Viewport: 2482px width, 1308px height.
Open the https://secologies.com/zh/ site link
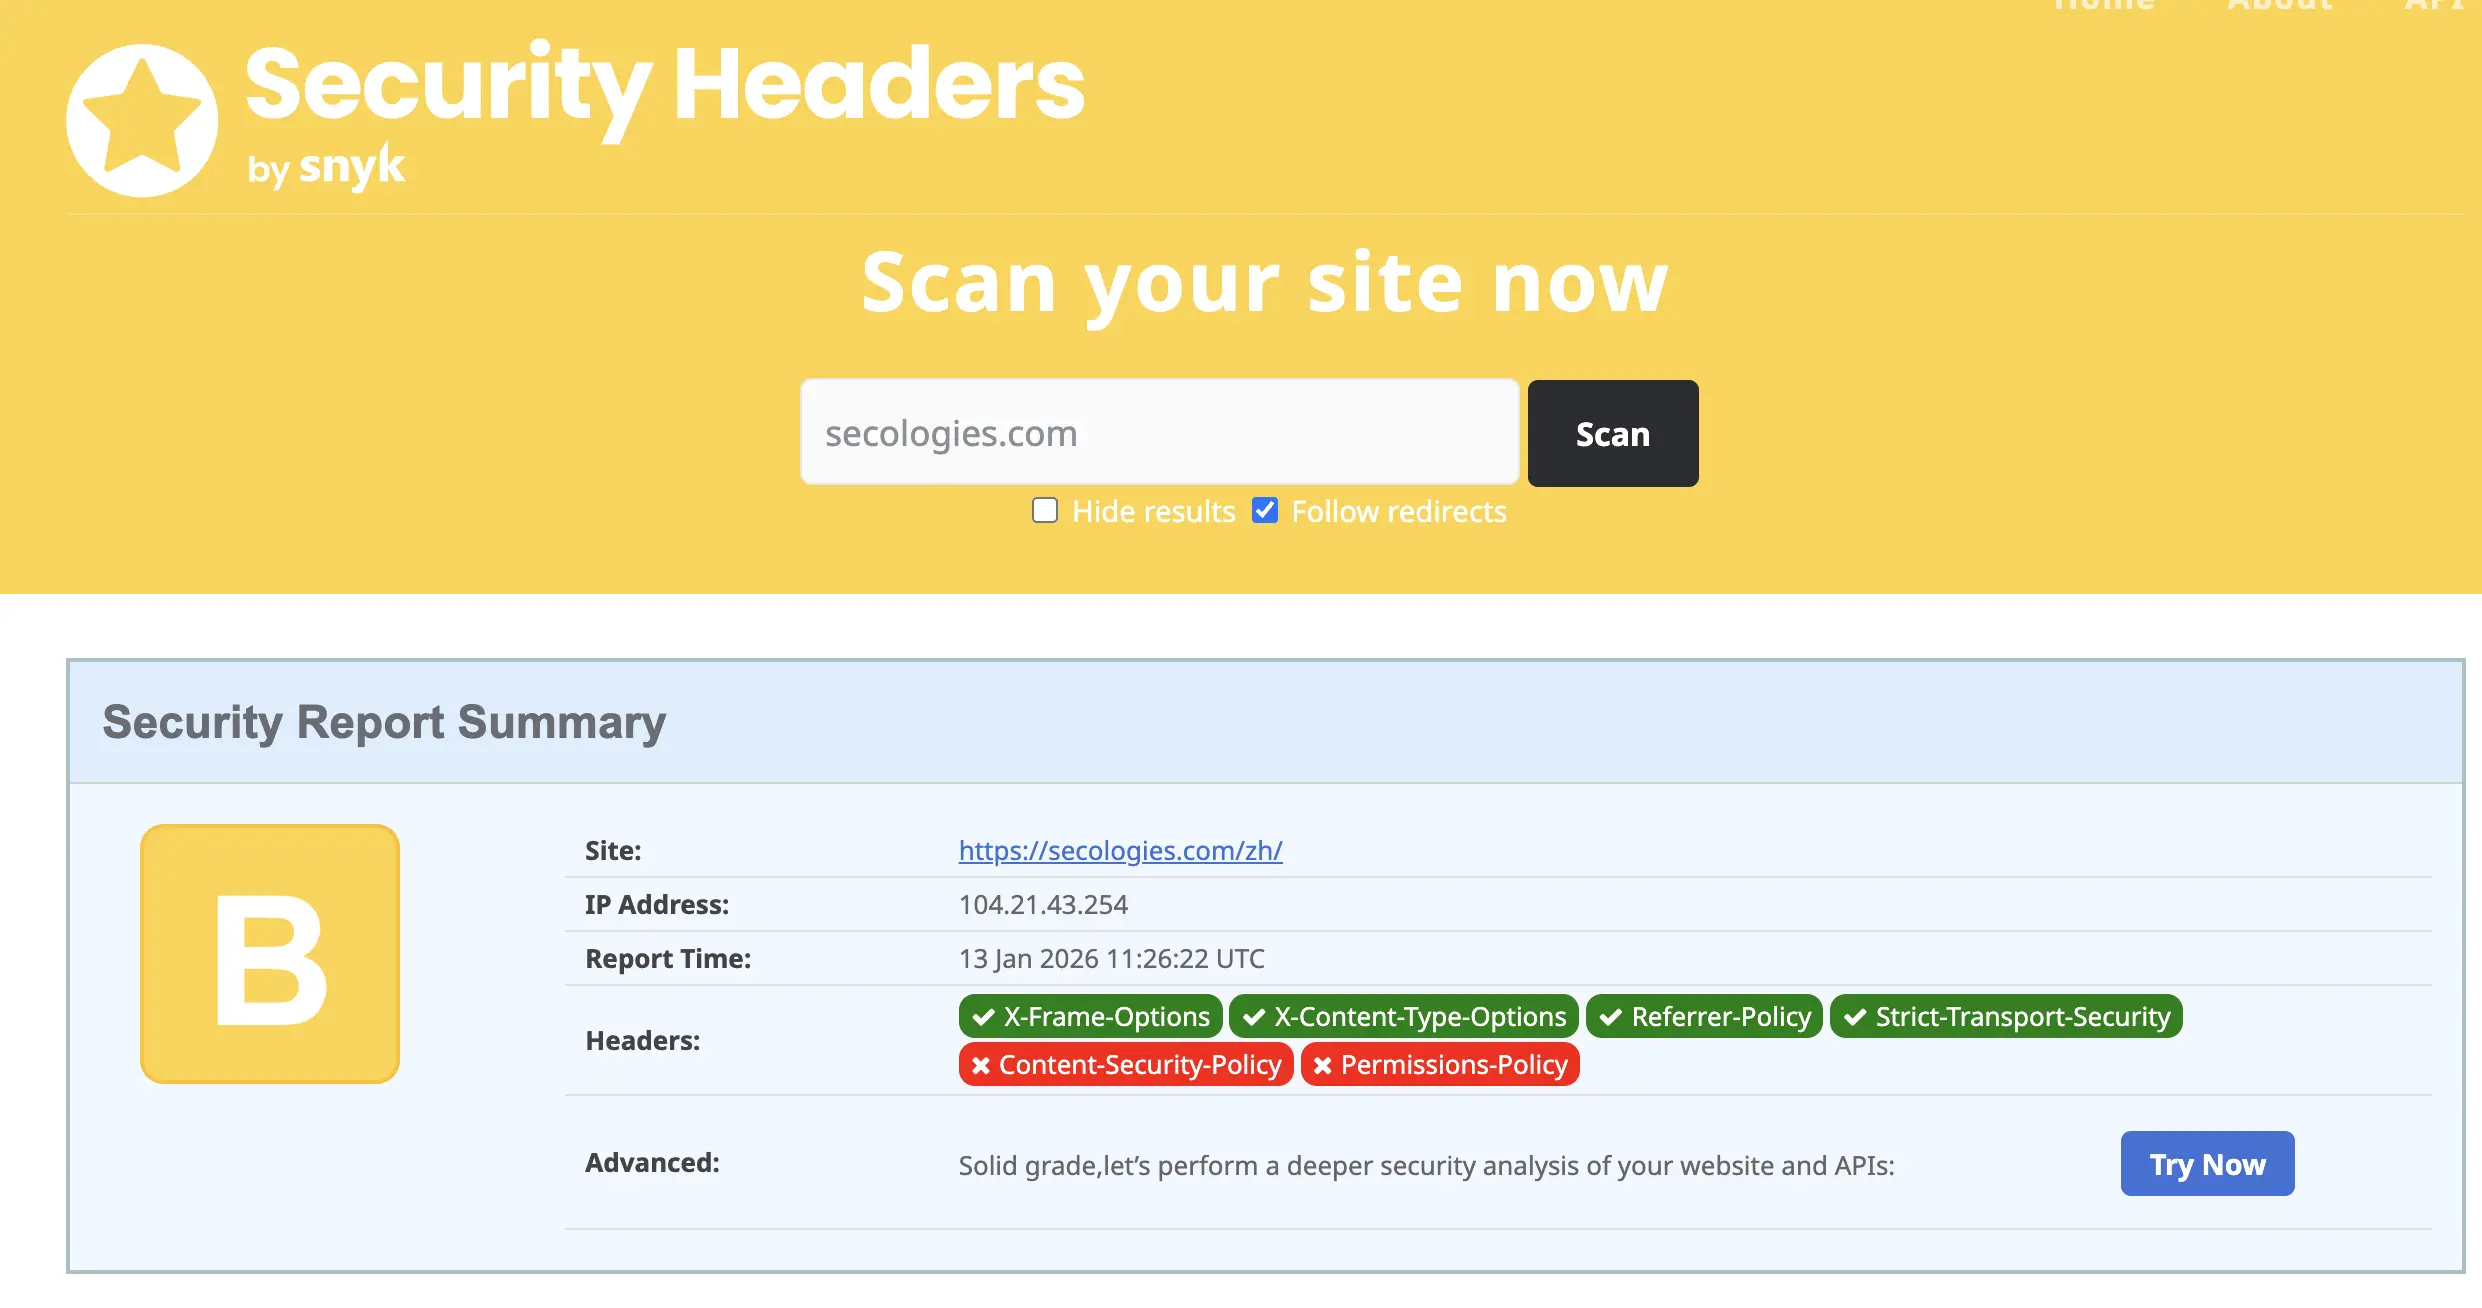(1120, 850)
